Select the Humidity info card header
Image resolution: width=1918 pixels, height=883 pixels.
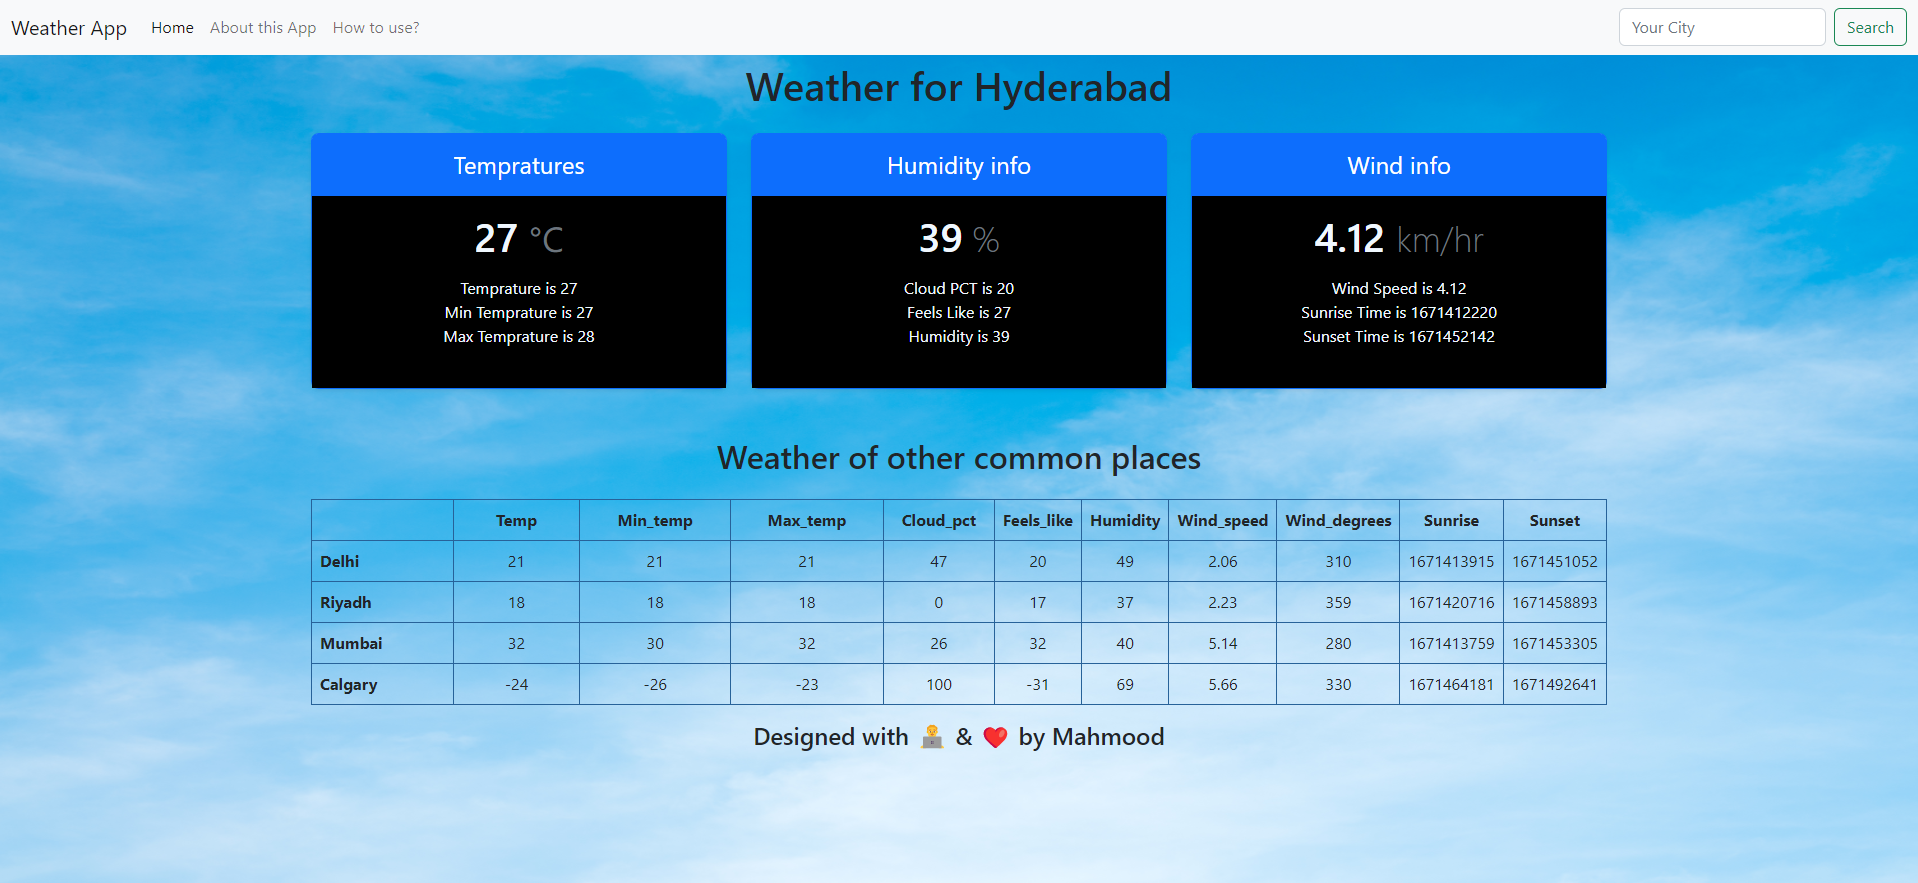958,166
